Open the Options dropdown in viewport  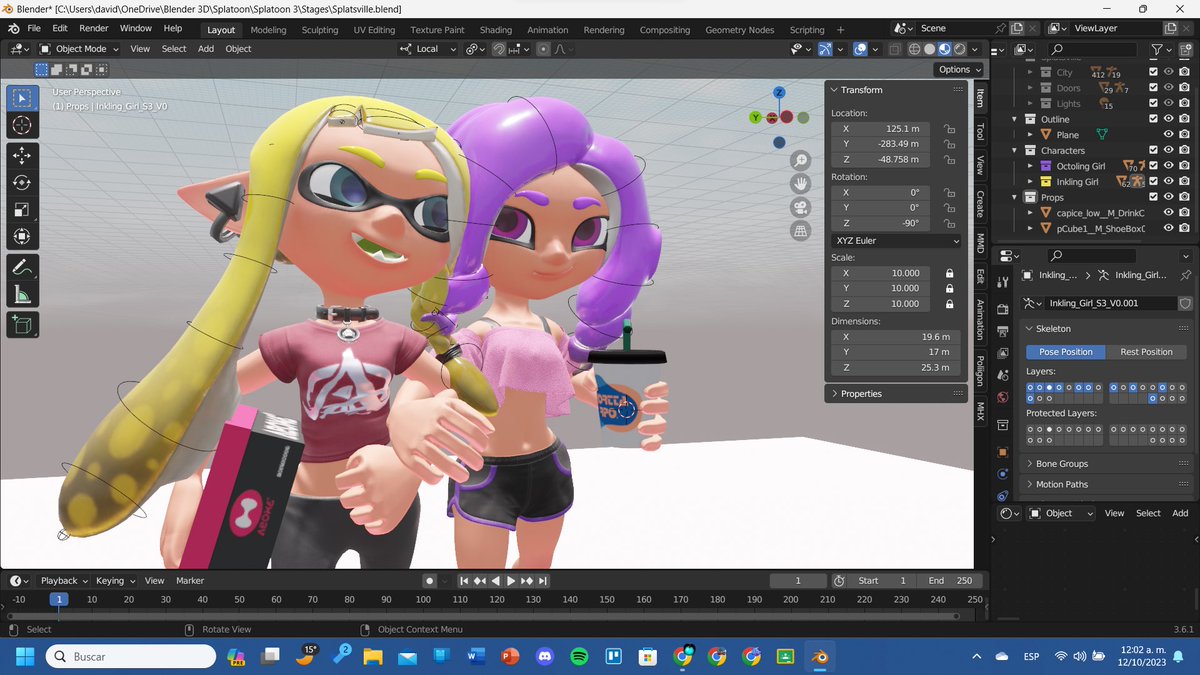[958, 69]
